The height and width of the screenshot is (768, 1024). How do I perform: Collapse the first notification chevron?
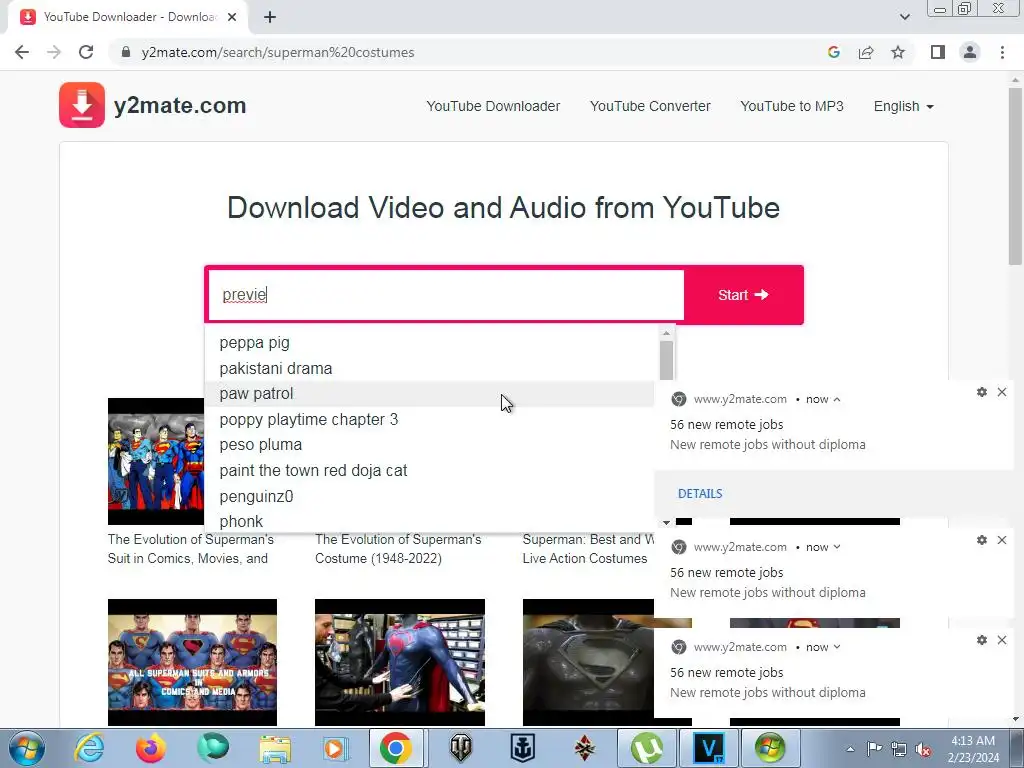click(837, 399)
